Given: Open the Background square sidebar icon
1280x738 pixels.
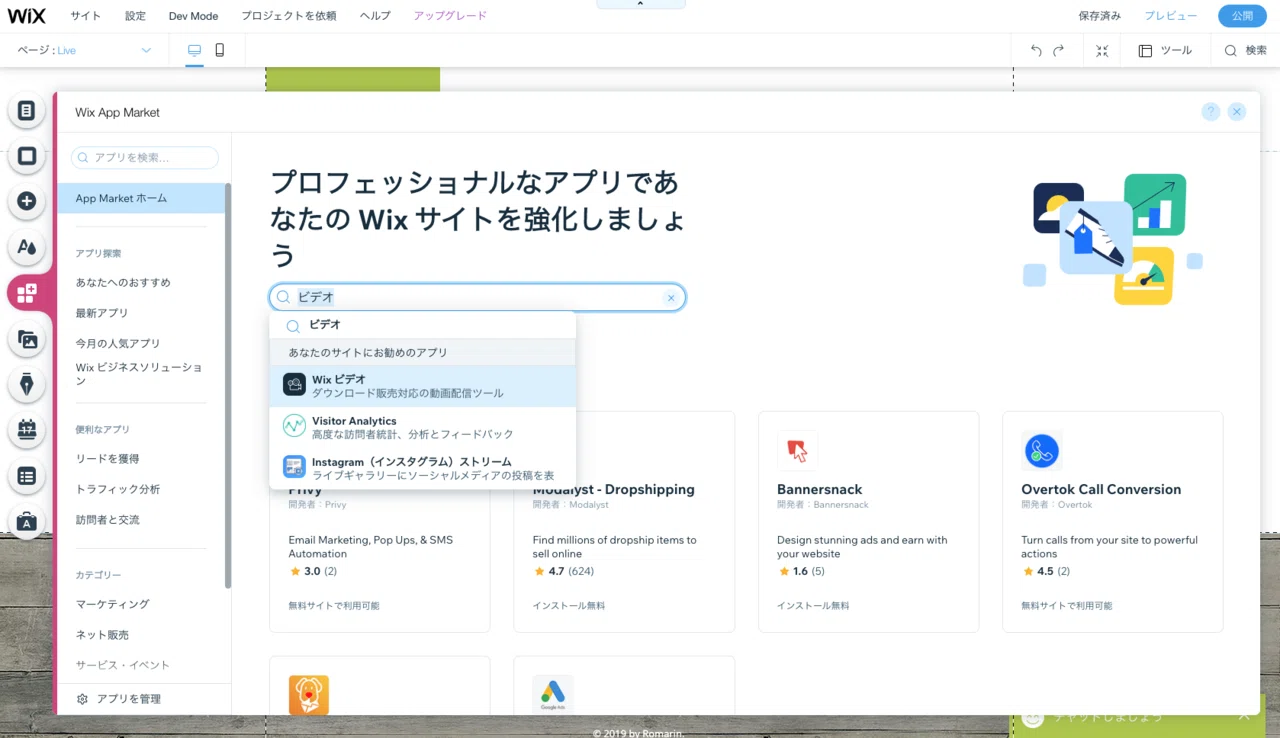Looking at the screenshot, I should click(27, 156).
